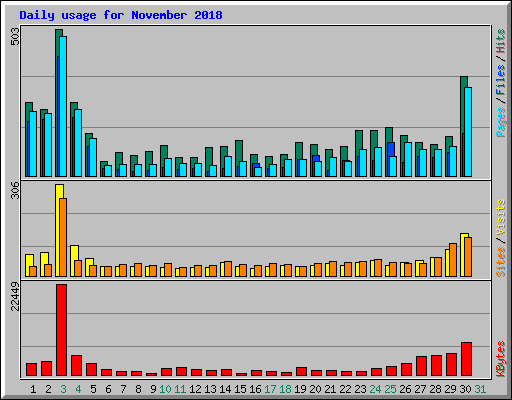This screenshot has width=512, height=400.
Task: Click day 19 on the x-axis
Action: 300,389
